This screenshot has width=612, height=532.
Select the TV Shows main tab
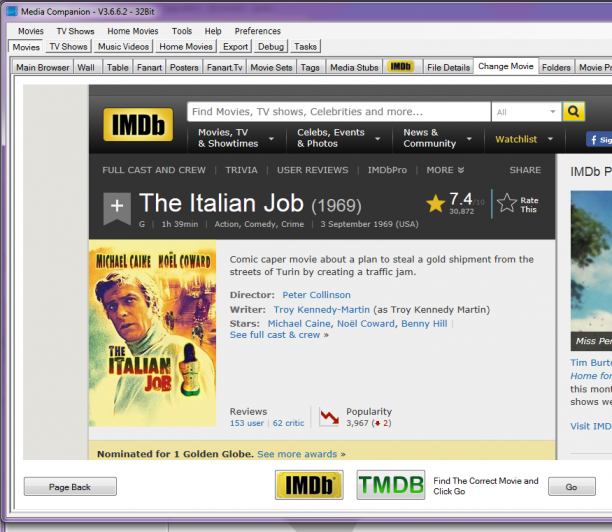point(68,46)
